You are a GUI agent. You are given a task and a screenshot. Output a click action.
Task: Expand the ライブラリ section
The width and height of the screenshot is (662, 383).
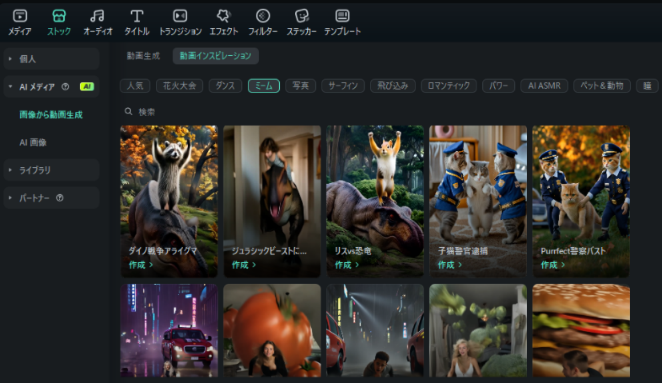(x=52, y=170)
